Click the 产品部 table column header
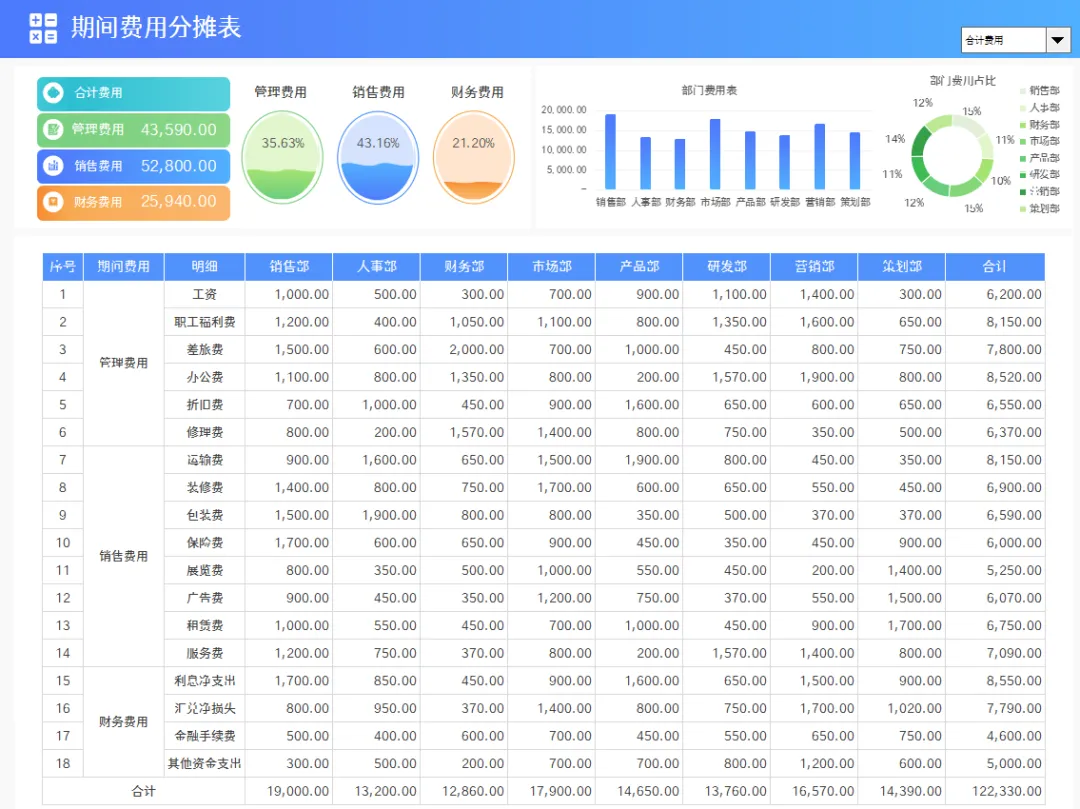This screenshot has height=809, width=1080. pos(639,266)
